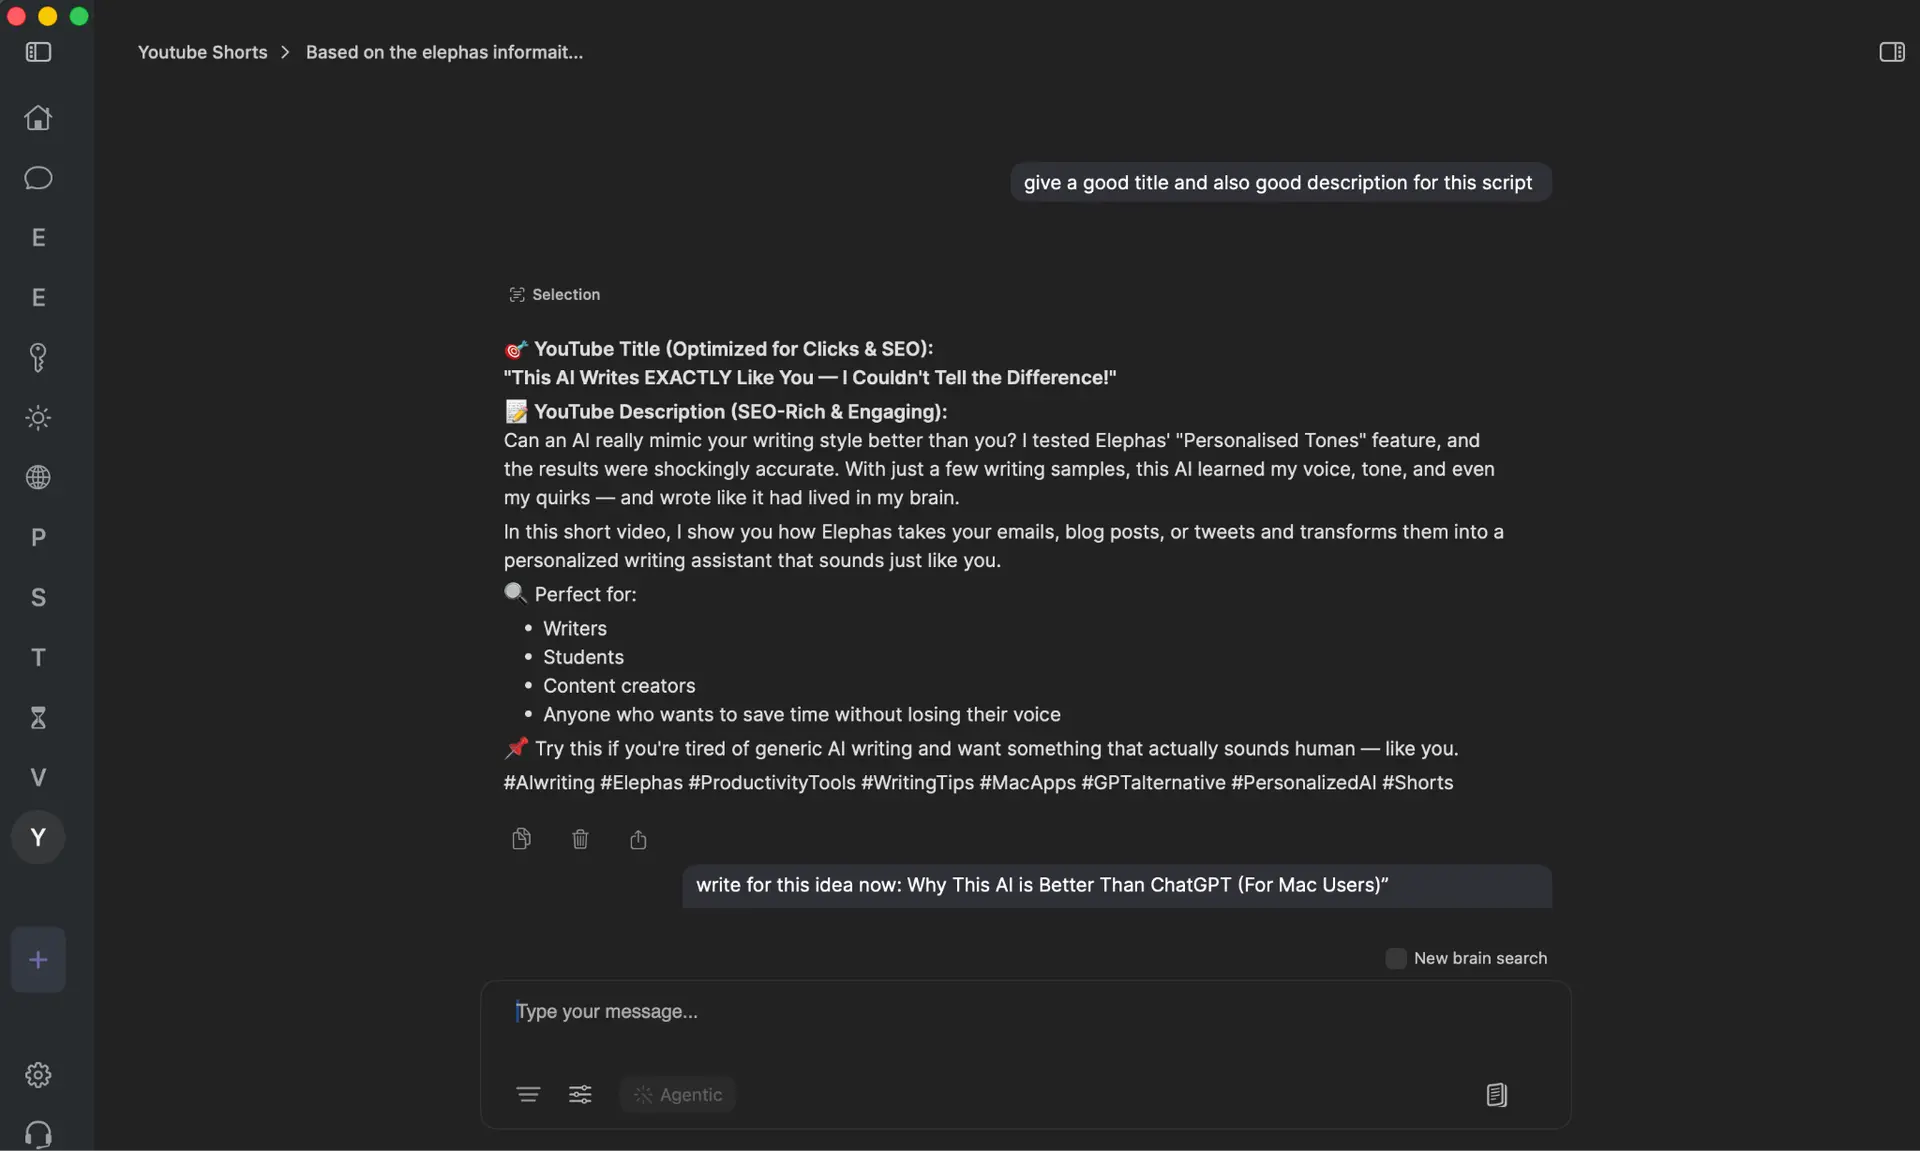Share the response with share icon
Image resolution: width=1920 pixels, height=1151 pixels.
[638, 839]
